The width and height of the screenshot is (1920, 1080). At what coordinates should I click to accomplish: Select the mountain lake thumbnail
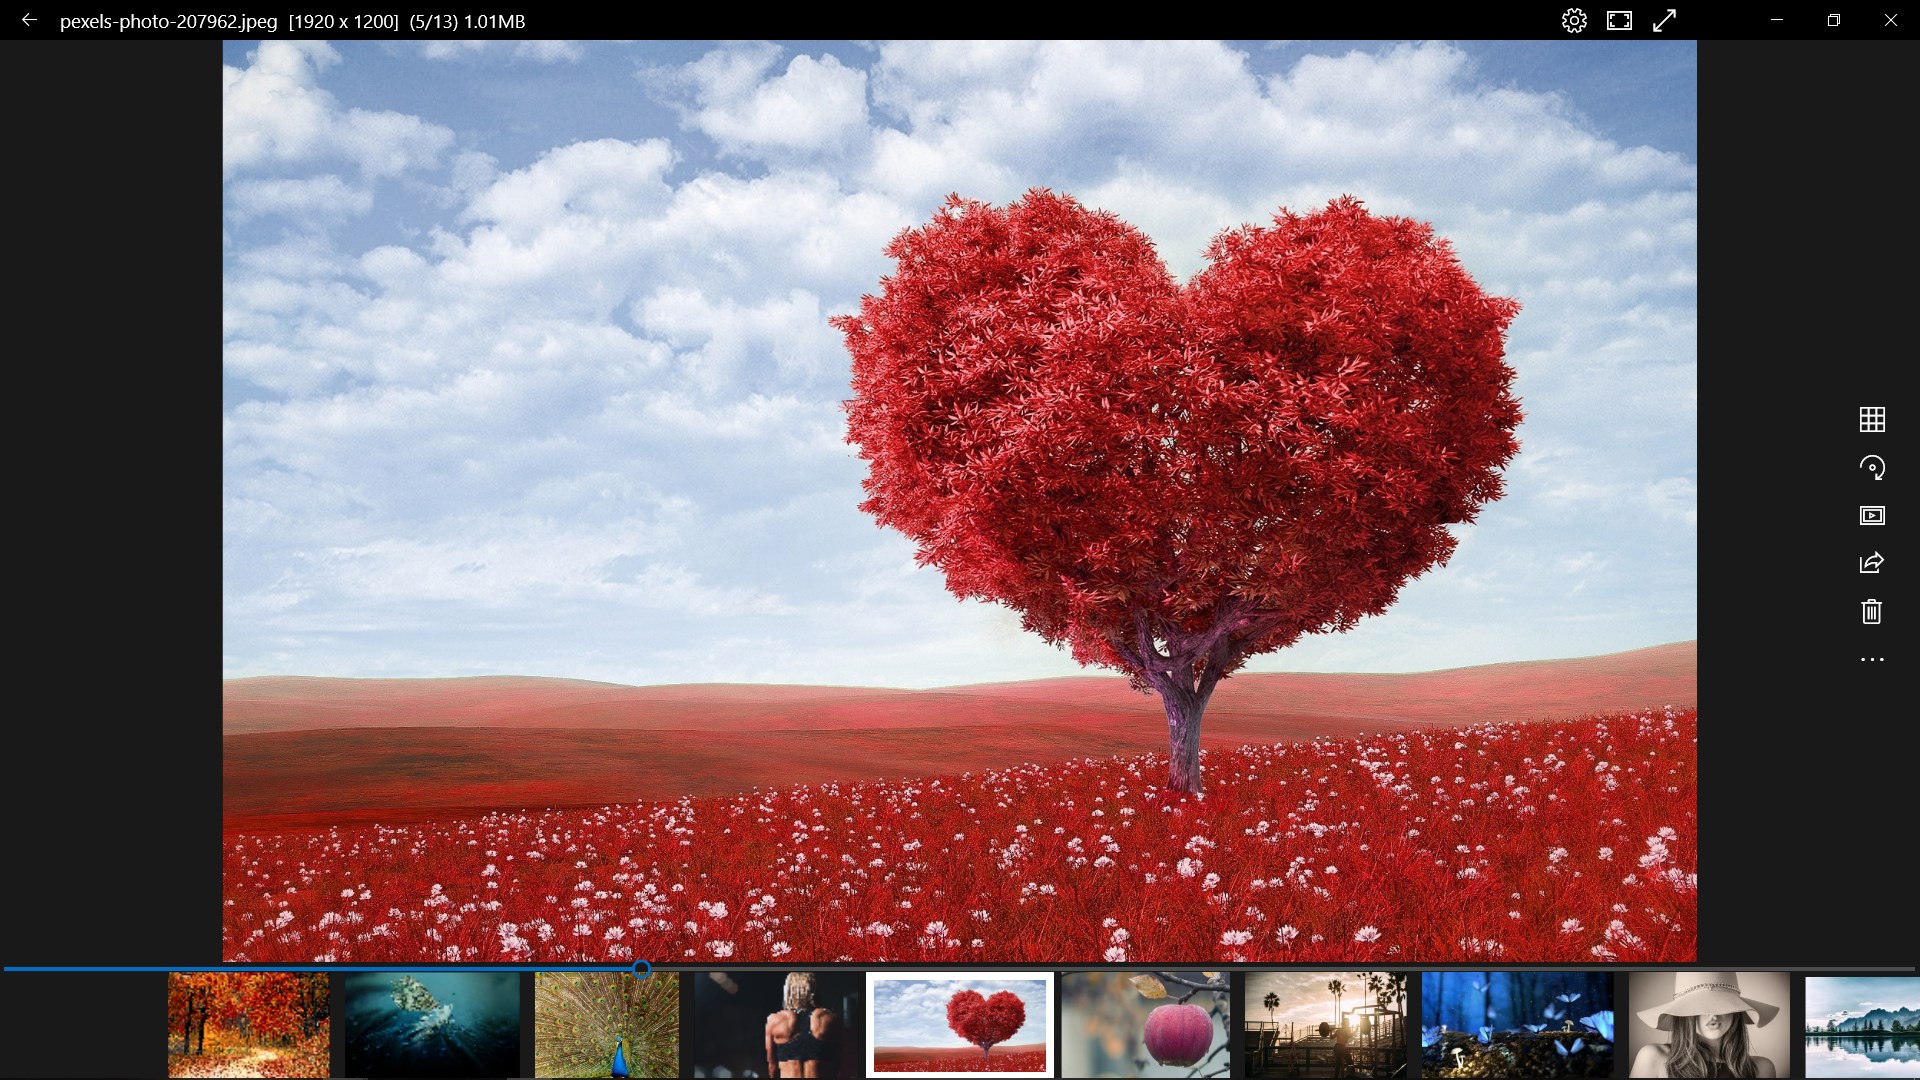click(1861, 1025)
